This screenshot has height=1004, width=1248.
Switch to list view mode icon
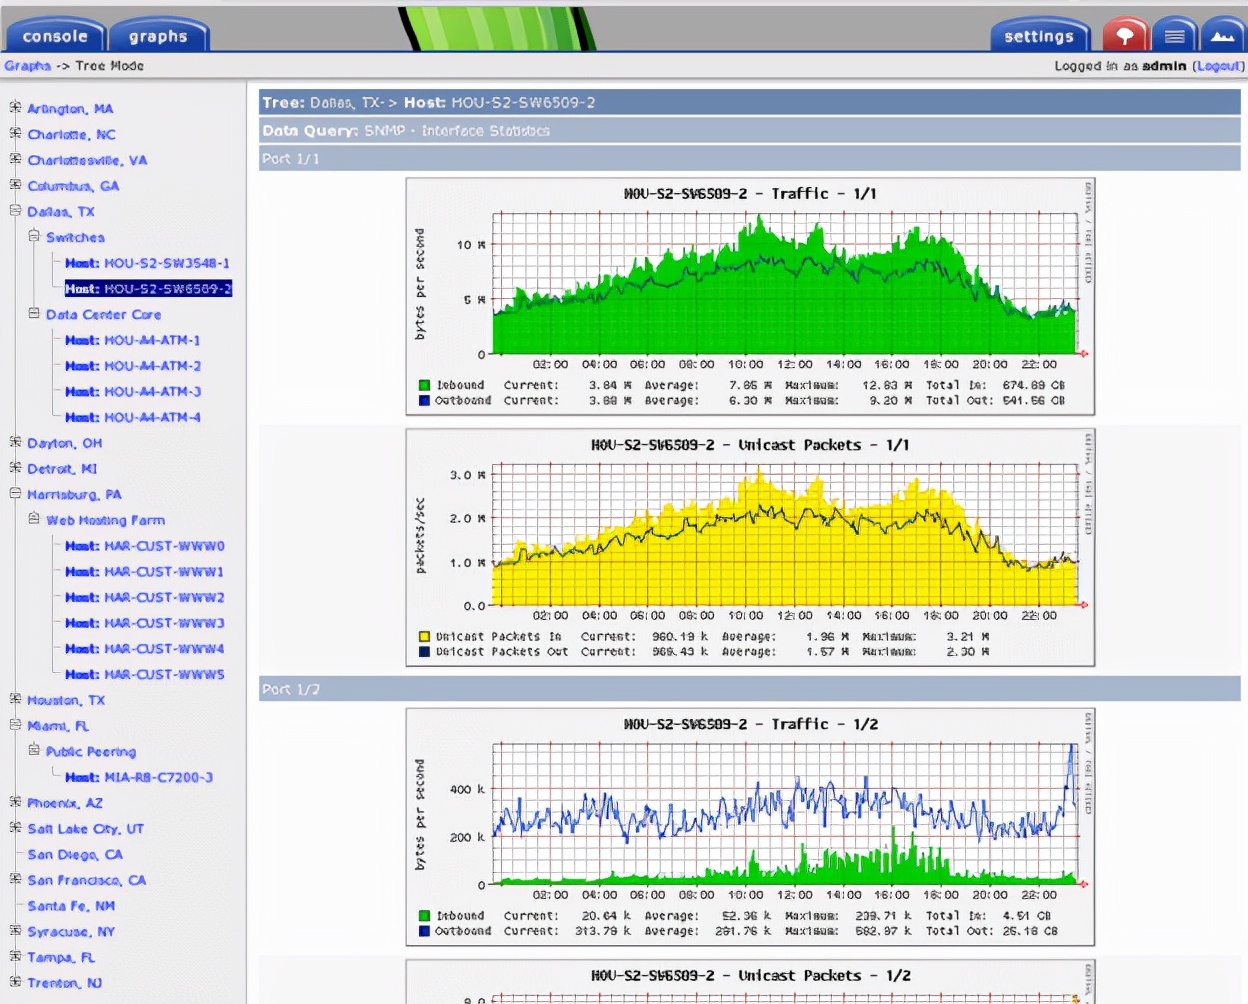(1174, 36)
